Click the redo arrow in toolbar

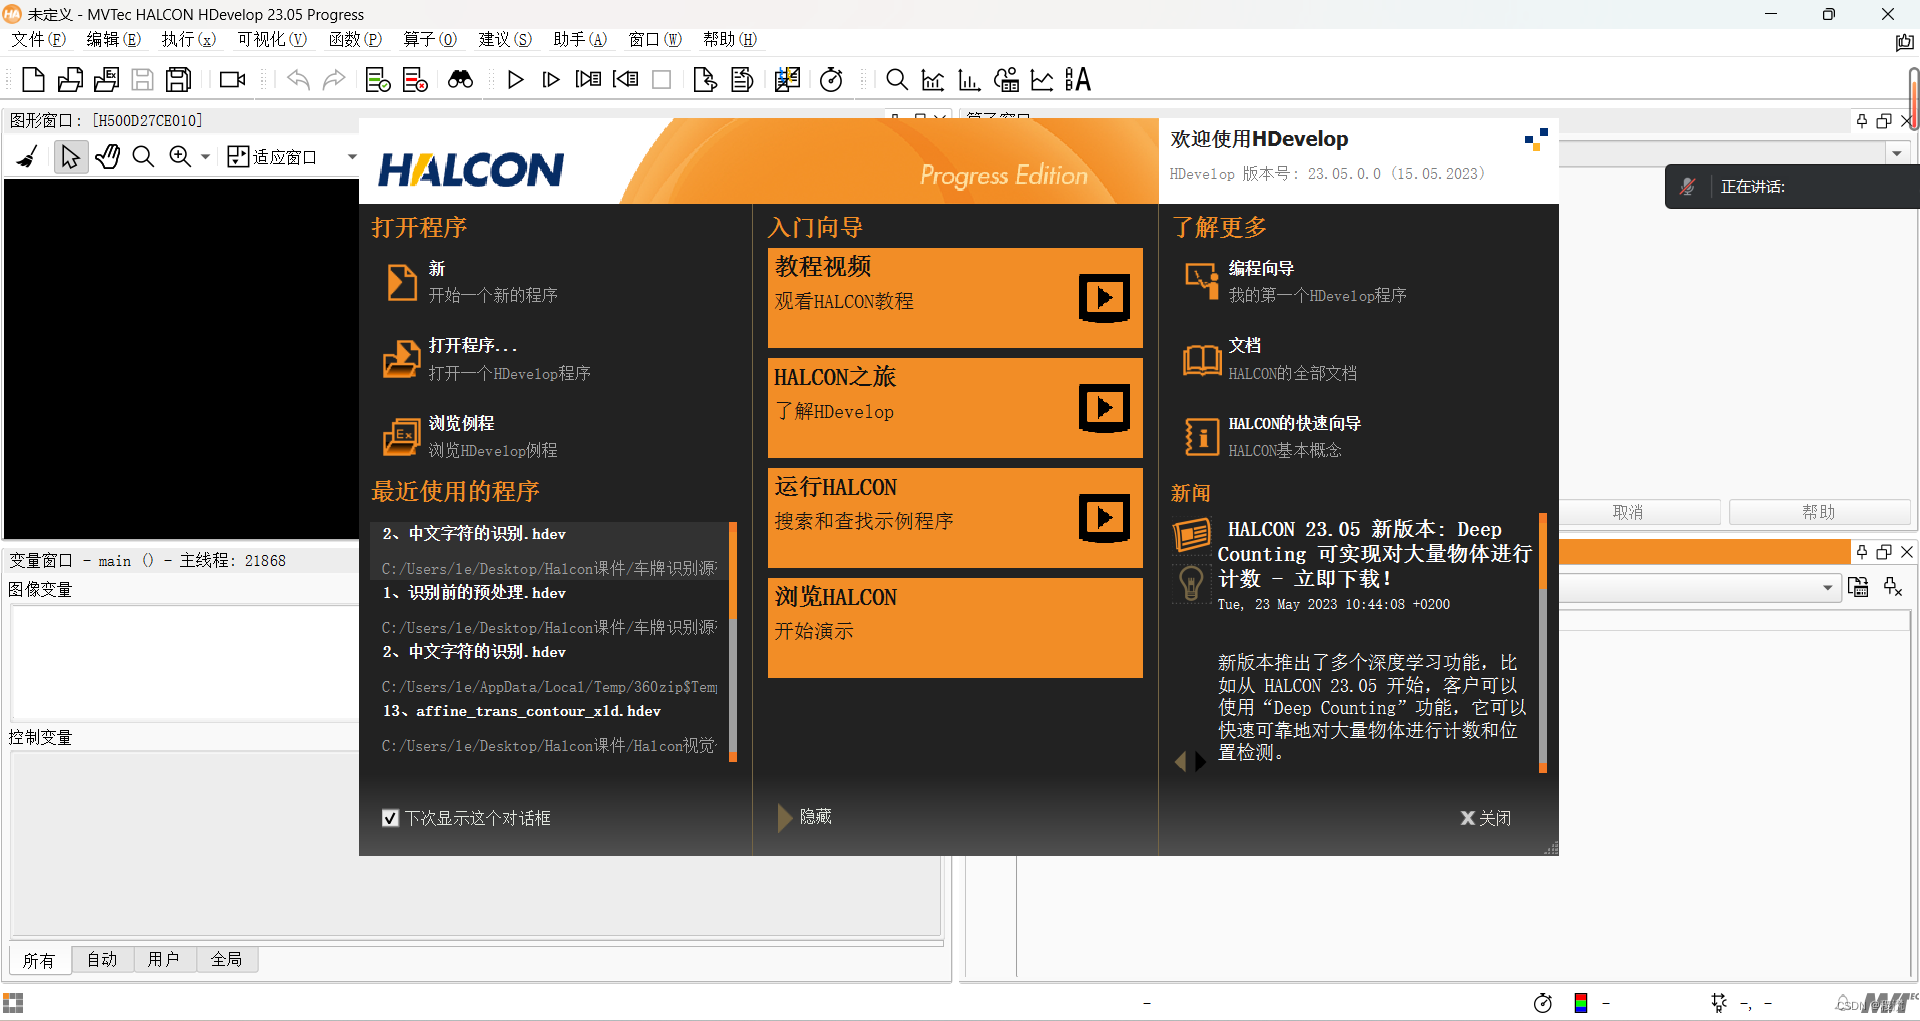(334, 79)
